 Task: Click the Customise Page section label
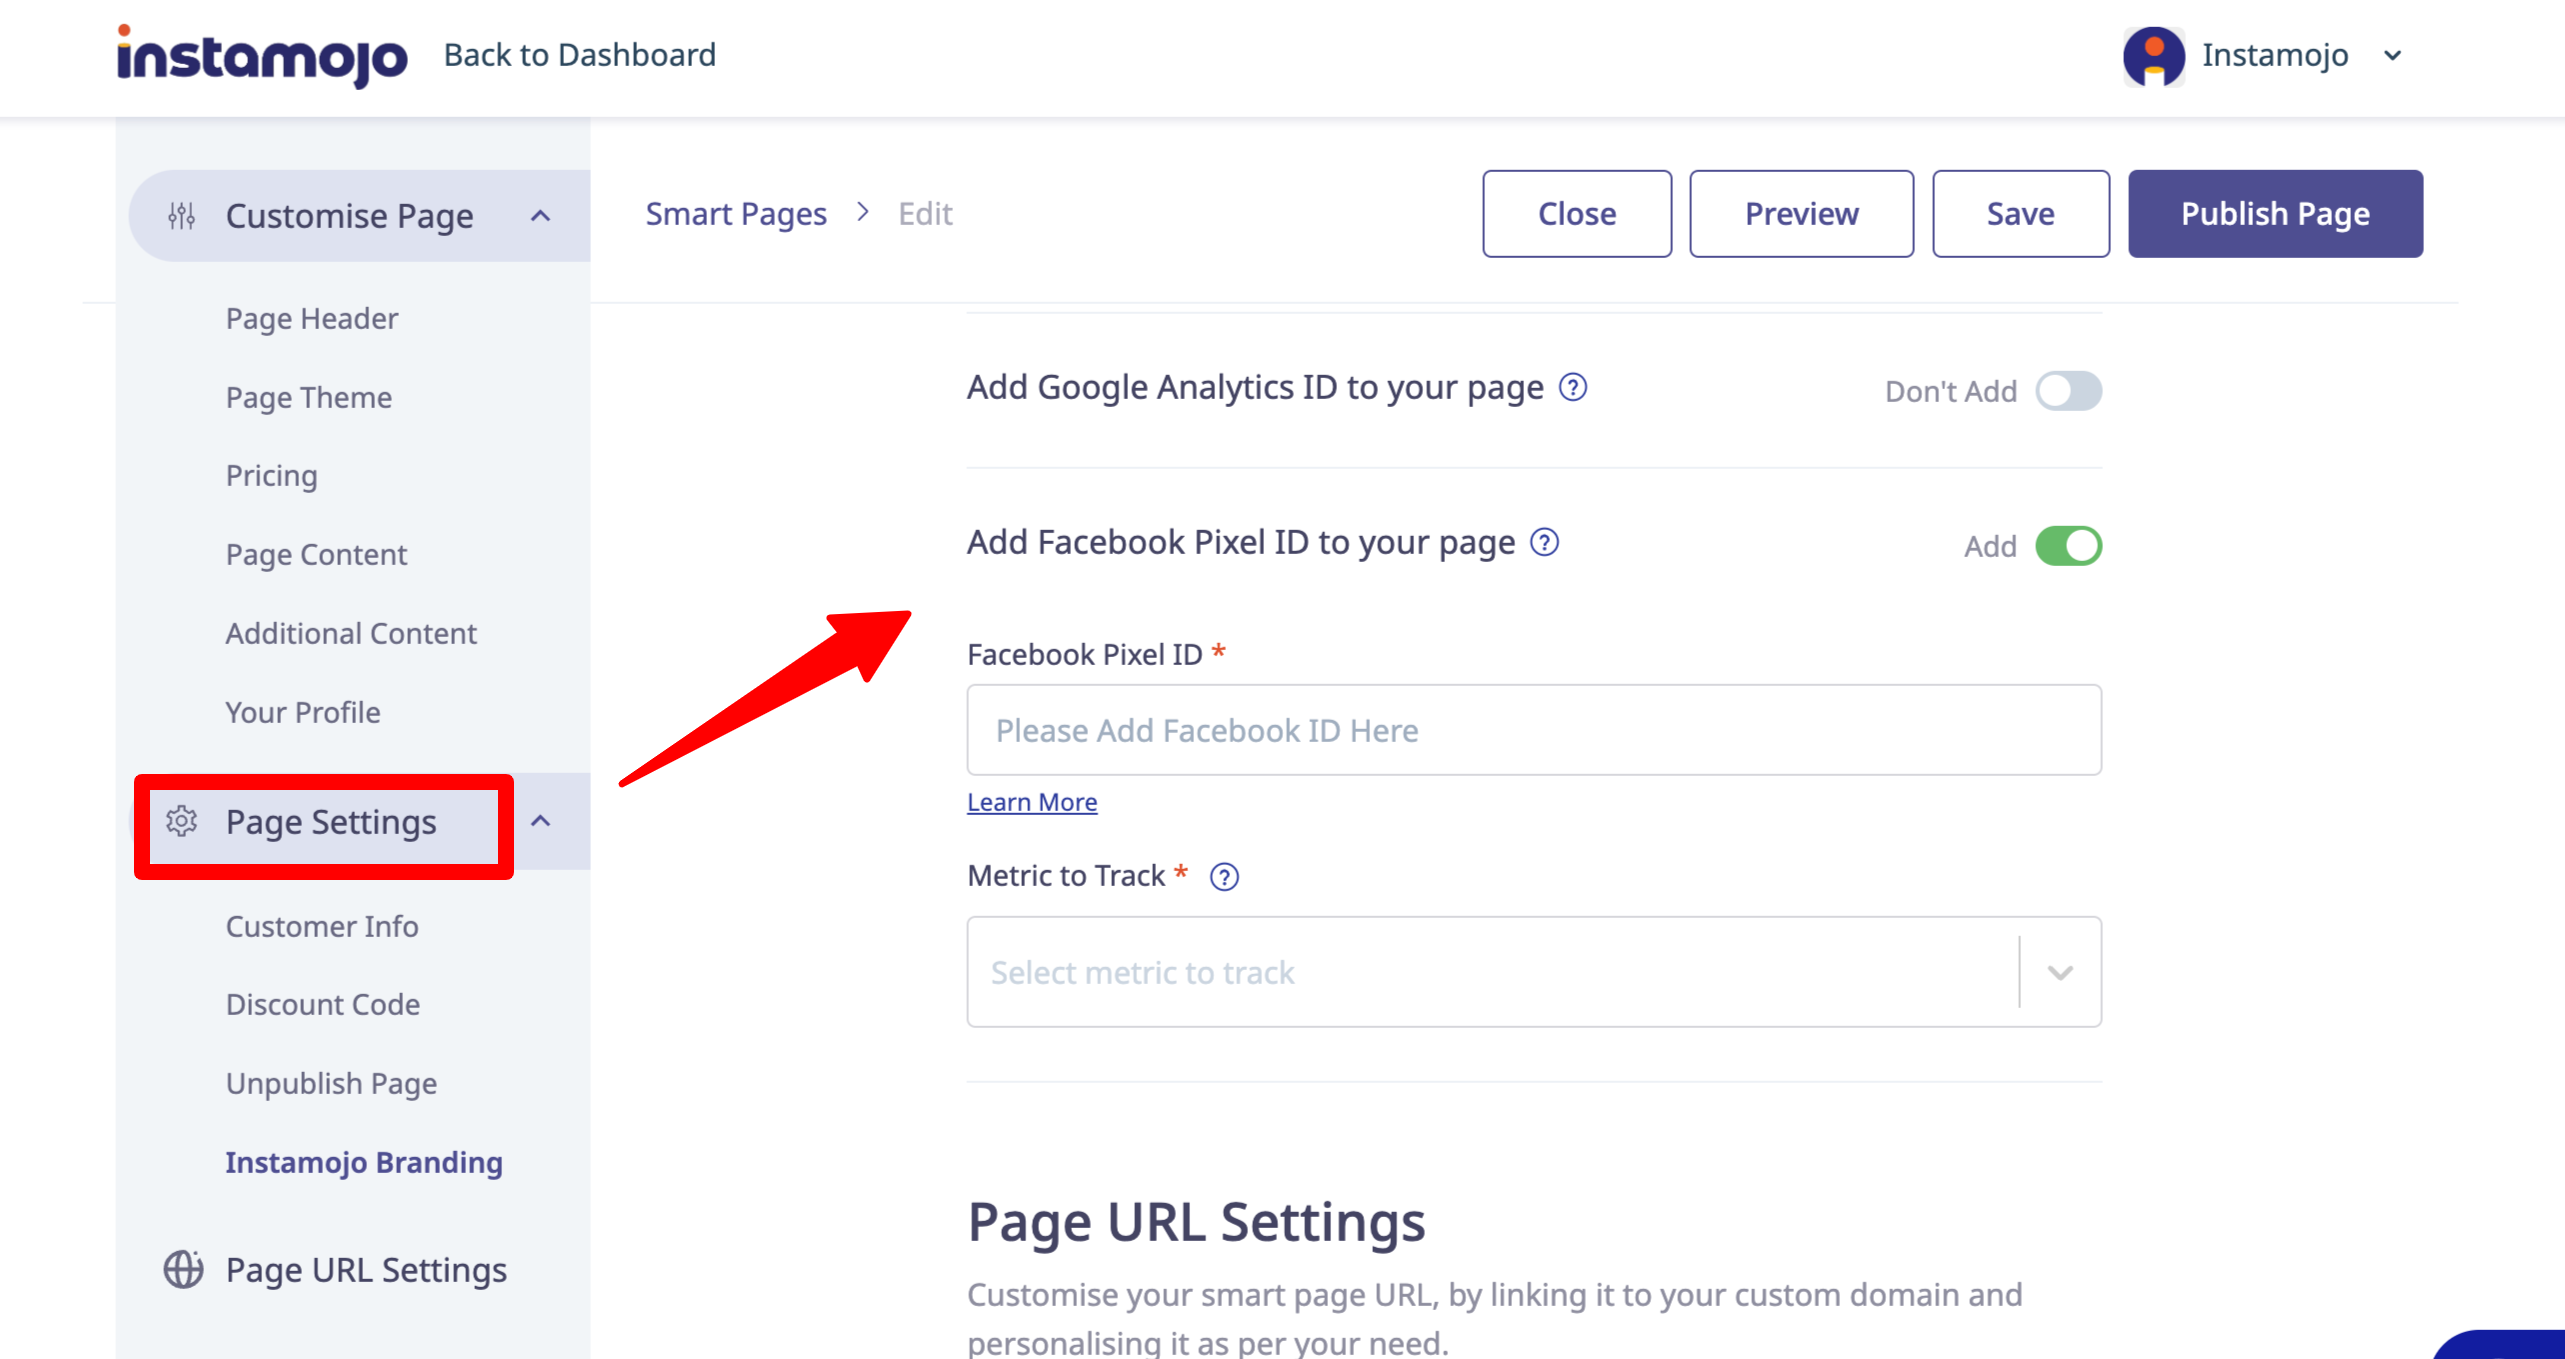pyautogui.click(x=349, y=216)
